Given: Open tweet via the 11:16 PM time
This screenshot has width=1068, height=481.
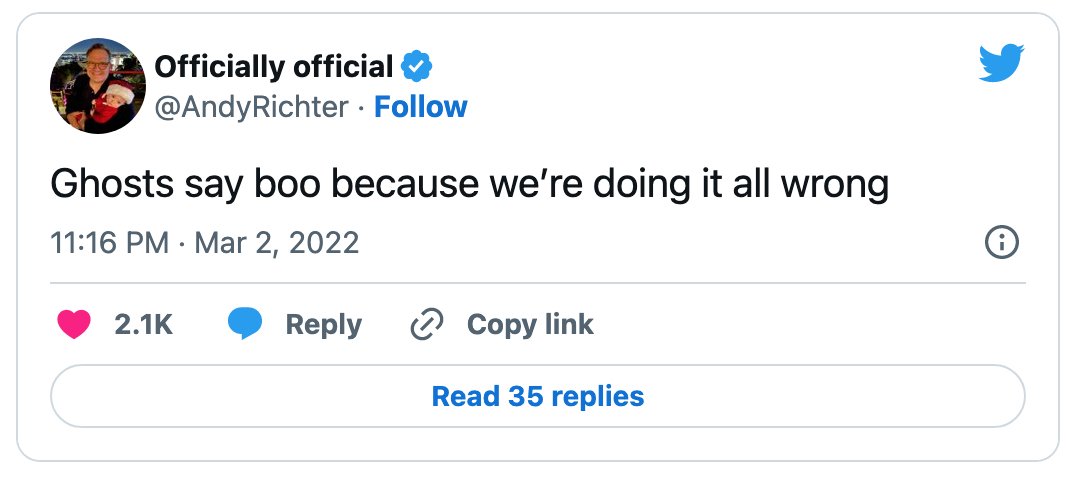Looking at the screenshot, I should [x=110, y=243].
